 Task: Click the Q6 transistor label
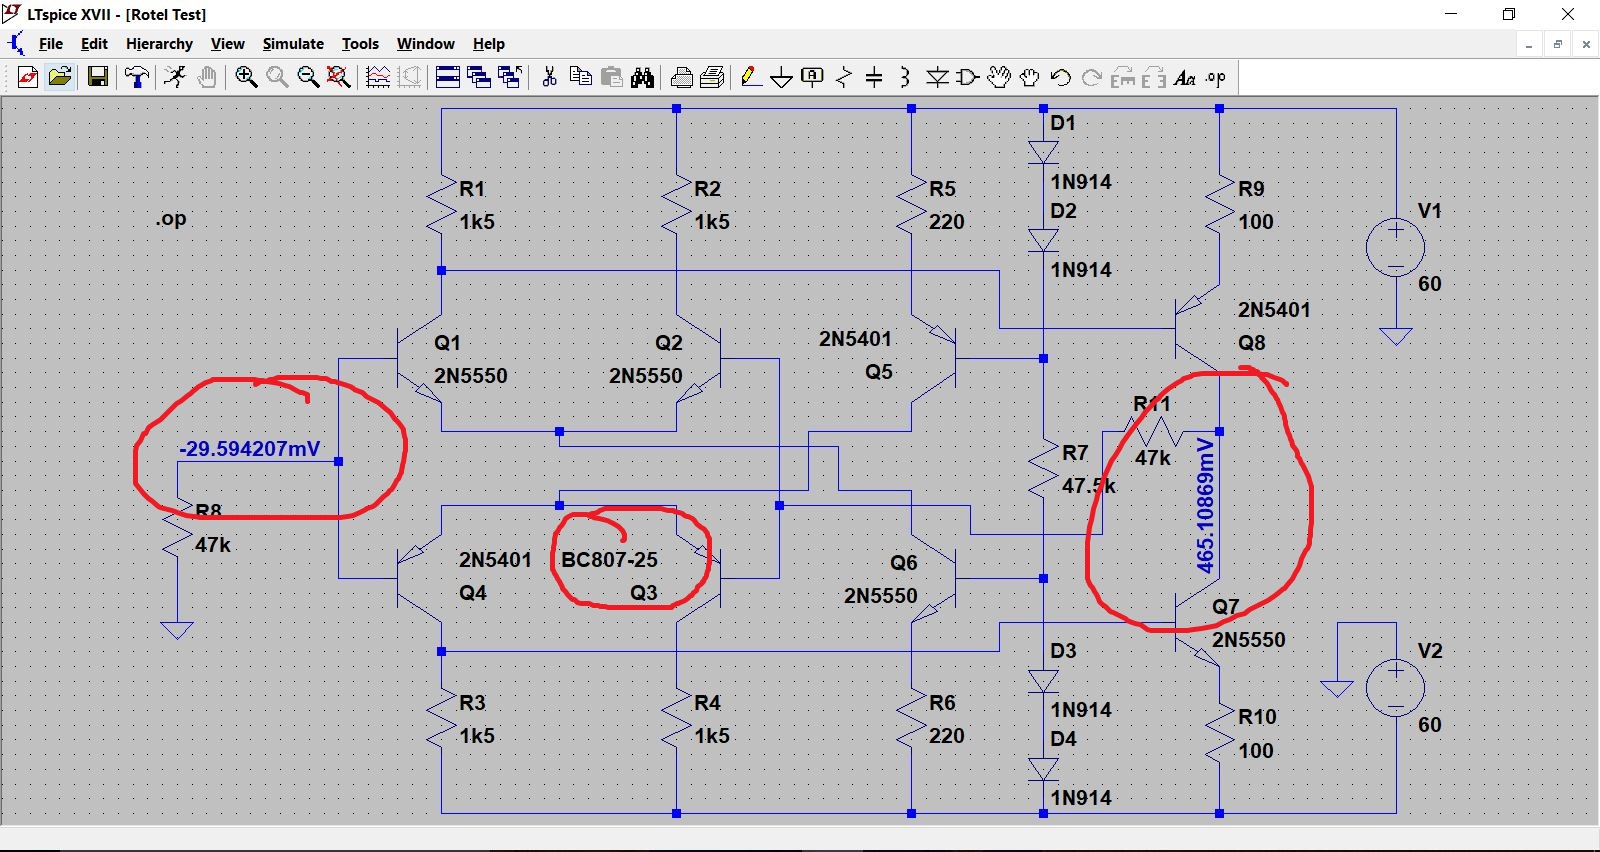[x=904, y=563]
